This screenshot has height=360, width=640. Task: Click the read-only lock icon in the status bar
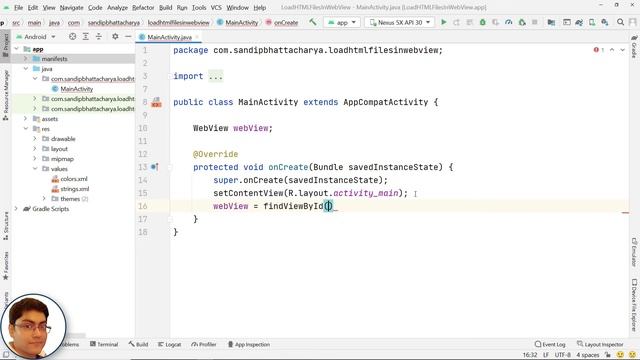607,355
